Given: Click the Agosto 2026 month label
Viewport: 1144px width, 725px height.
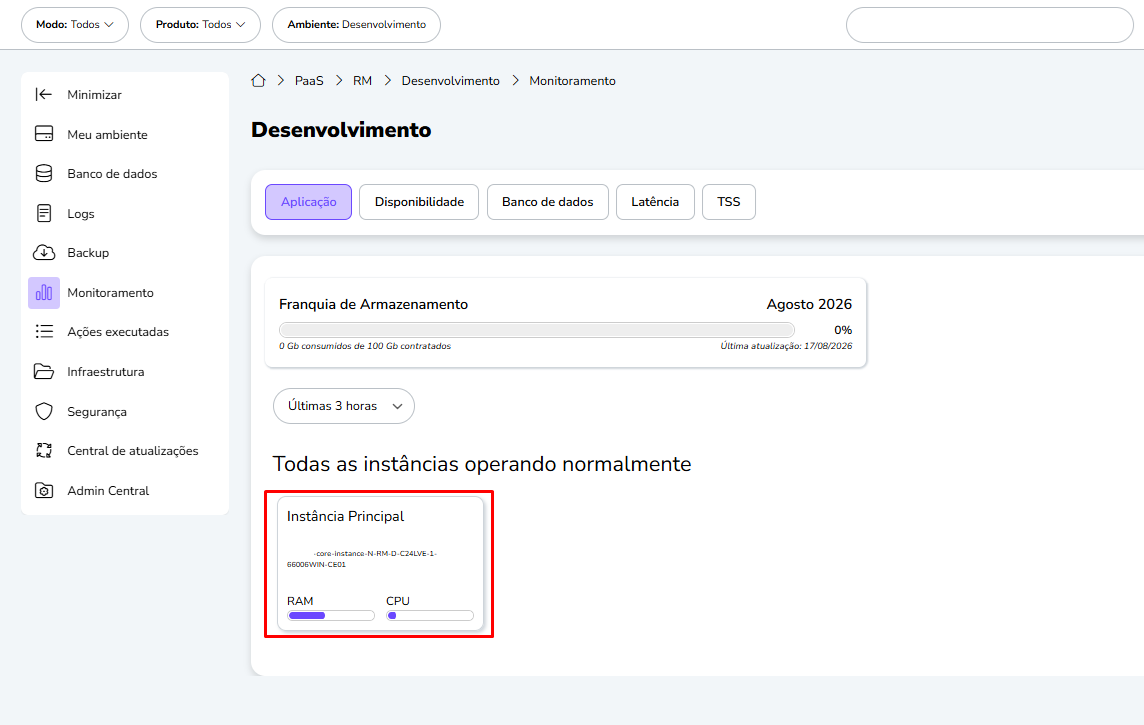Looking at the screenshot, I should pos(809,304).
